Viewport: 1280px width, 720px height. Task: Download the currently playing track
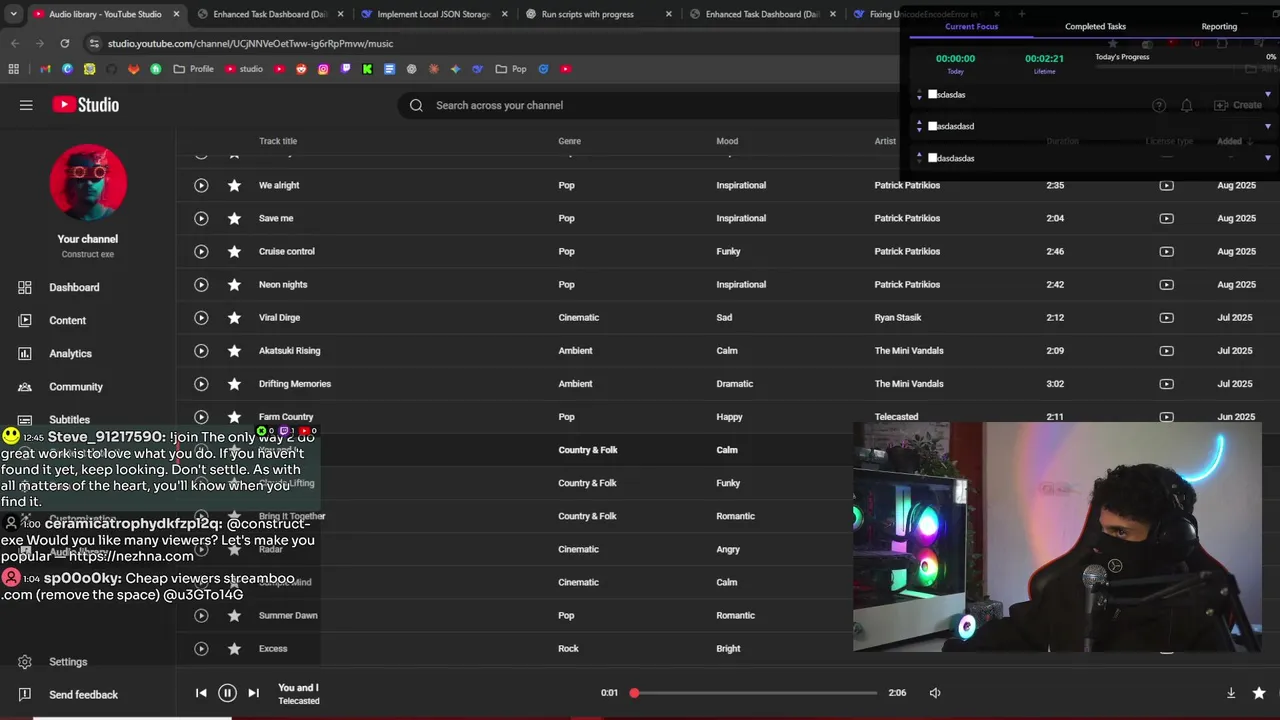[x=1231, y=692]
